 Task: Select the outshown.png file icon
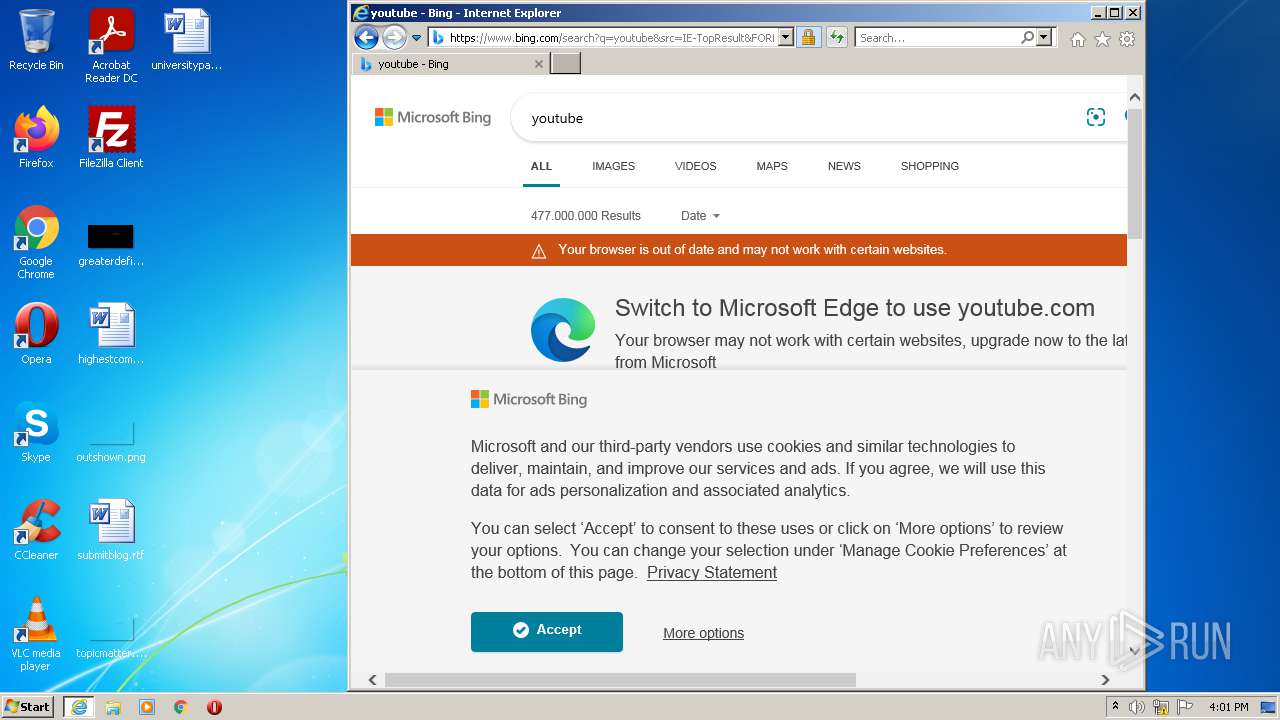(111, 440)
